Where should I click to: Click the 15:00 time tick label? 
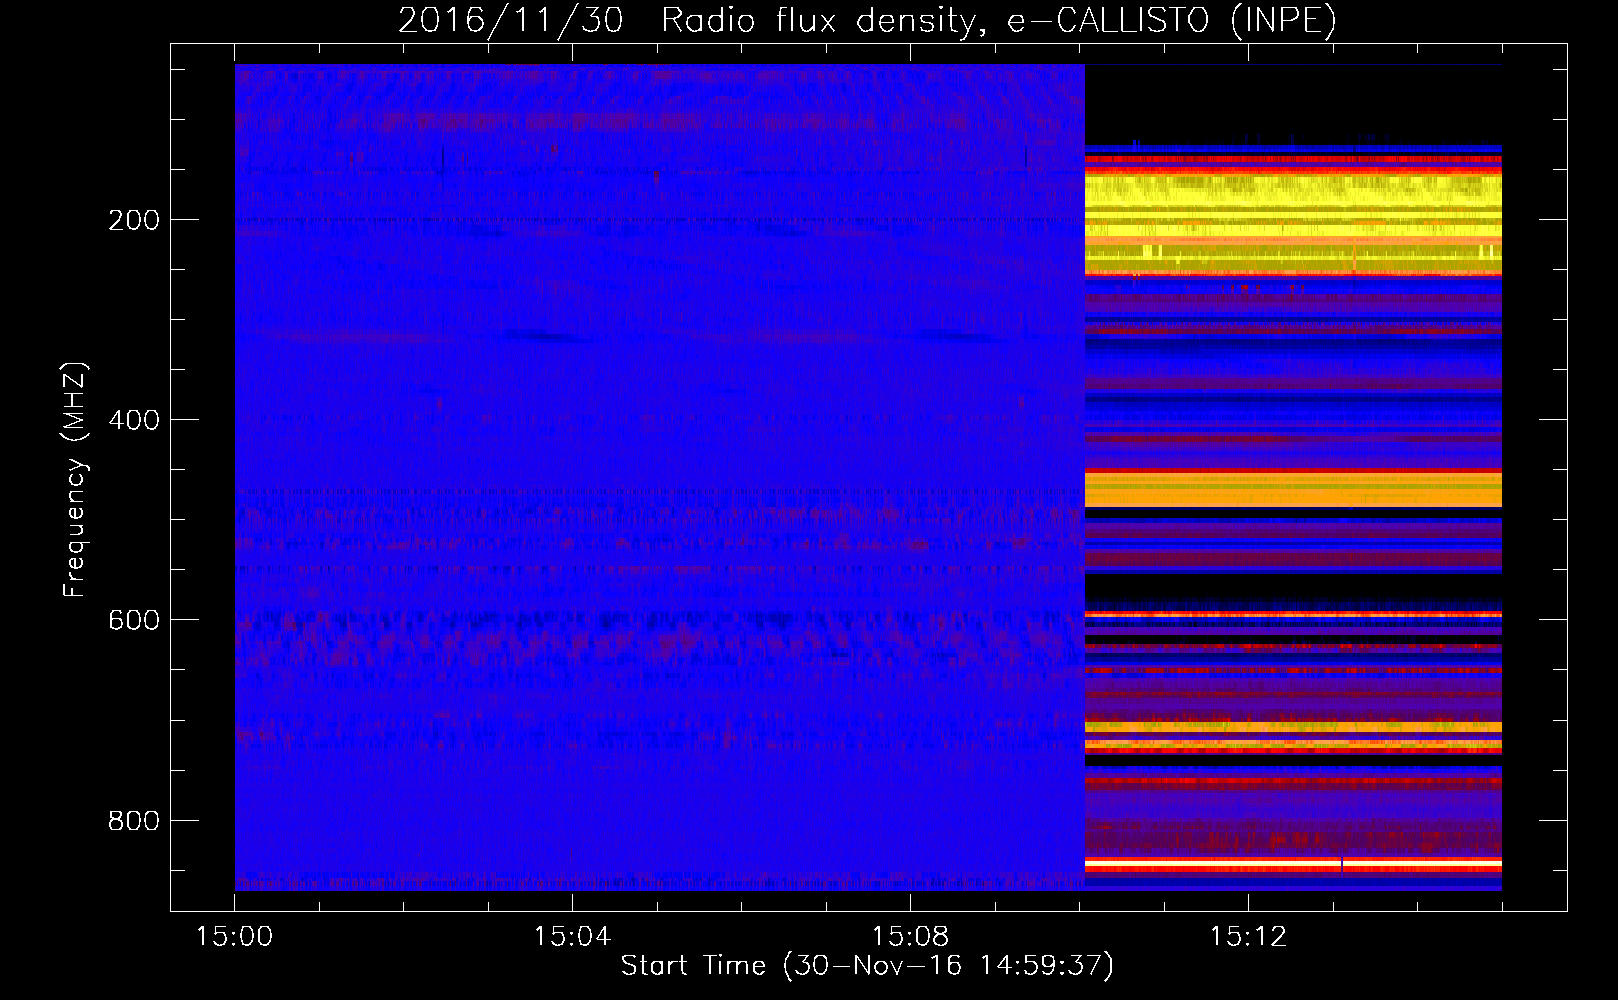235,937
